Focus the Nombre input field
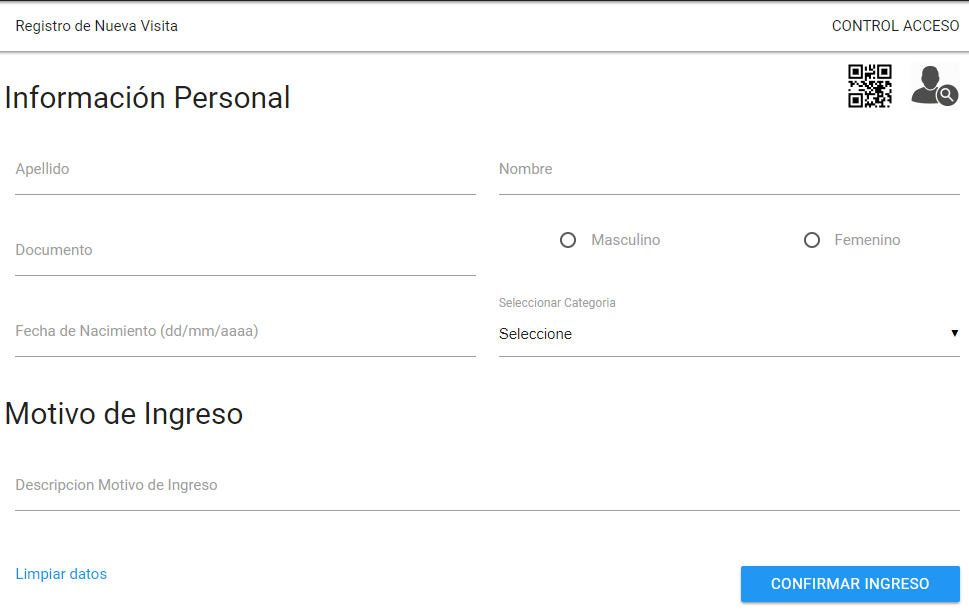 pyautogui.click(x=729, y=170)
